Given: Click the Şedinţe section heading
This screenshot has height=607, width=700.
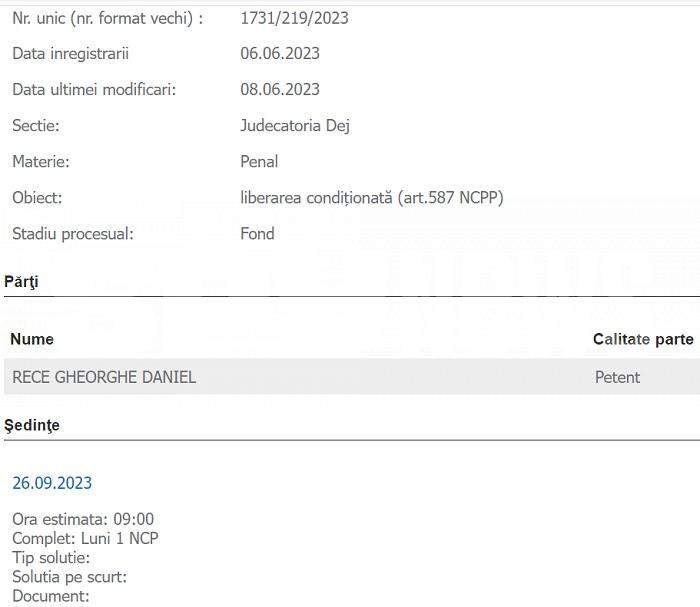Looking at the screenshot, I should point(32,425).
